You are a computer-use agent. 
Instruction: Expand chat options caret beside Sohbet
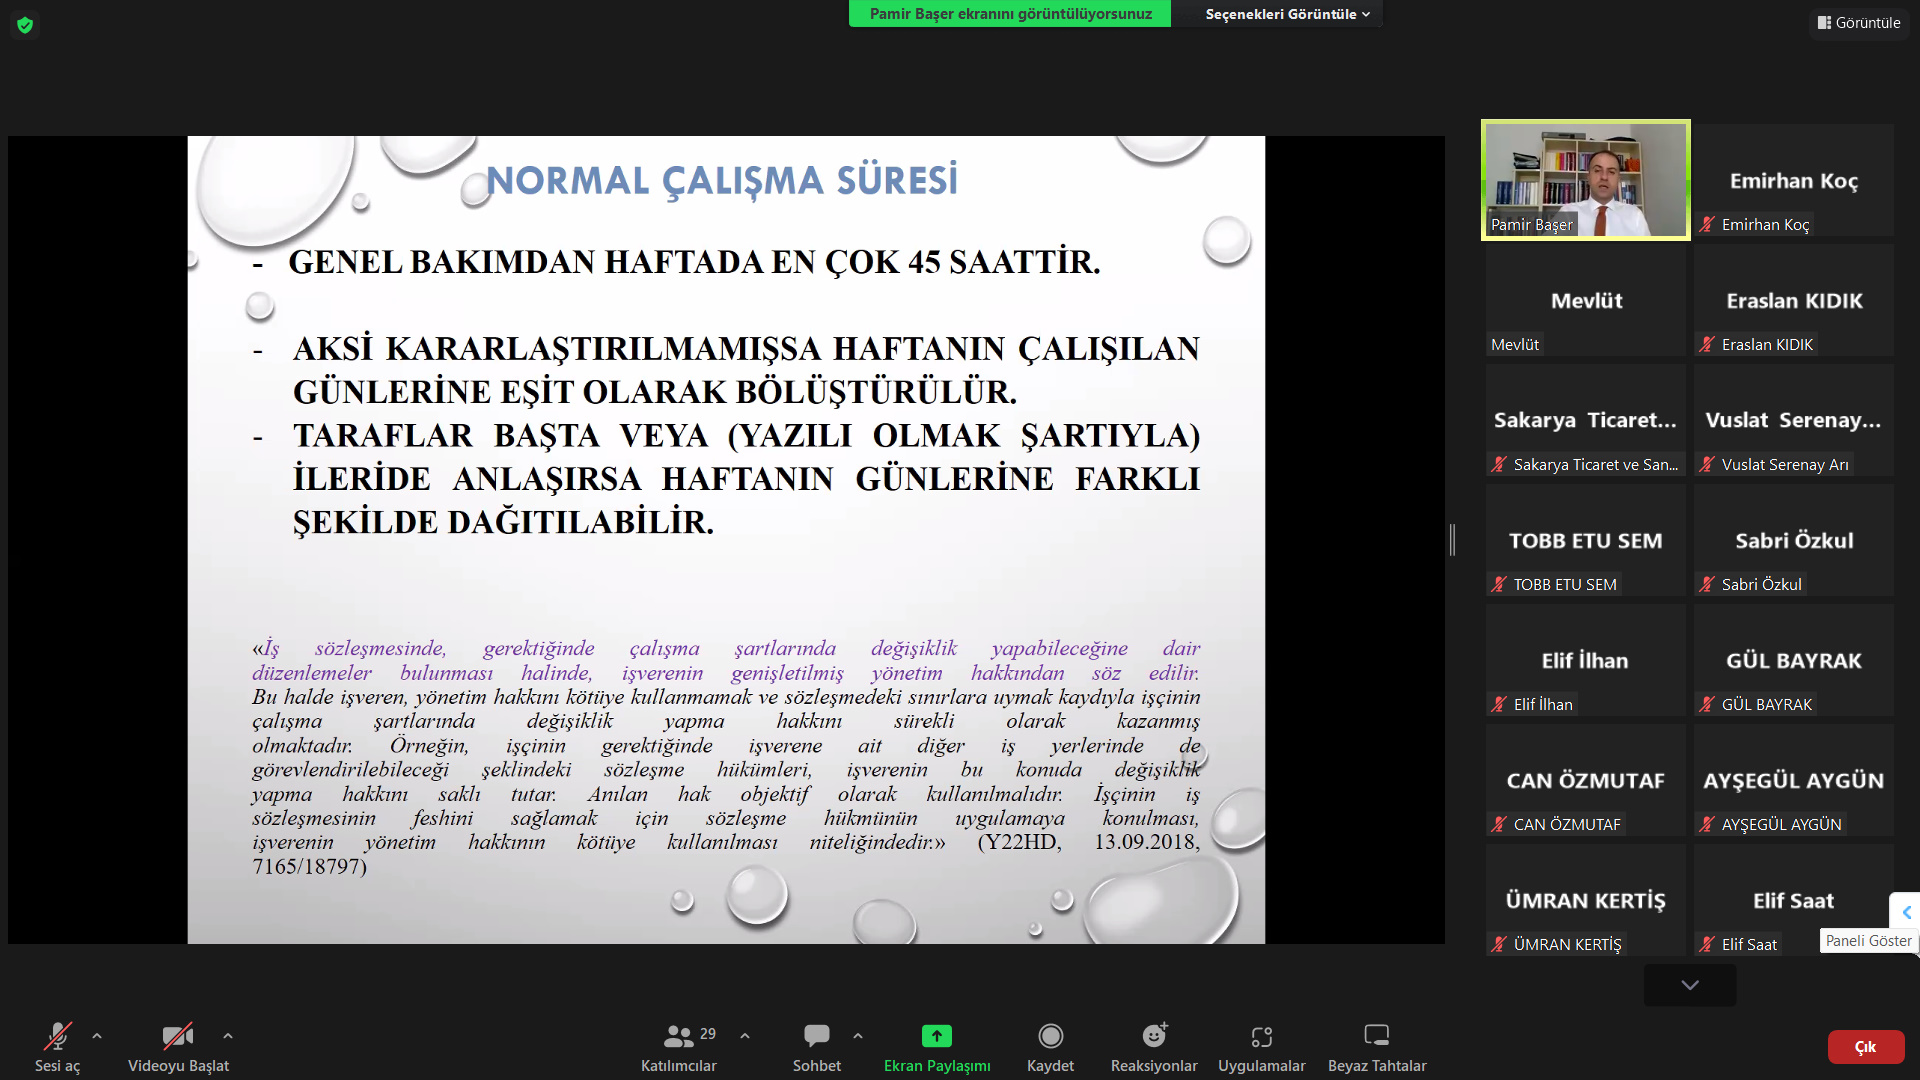coord(858,1036)
